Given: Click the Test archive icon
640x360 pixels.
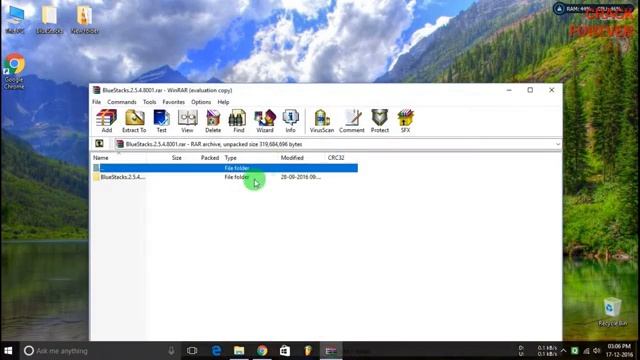Looking at the screenshot, I should (162, 121).
